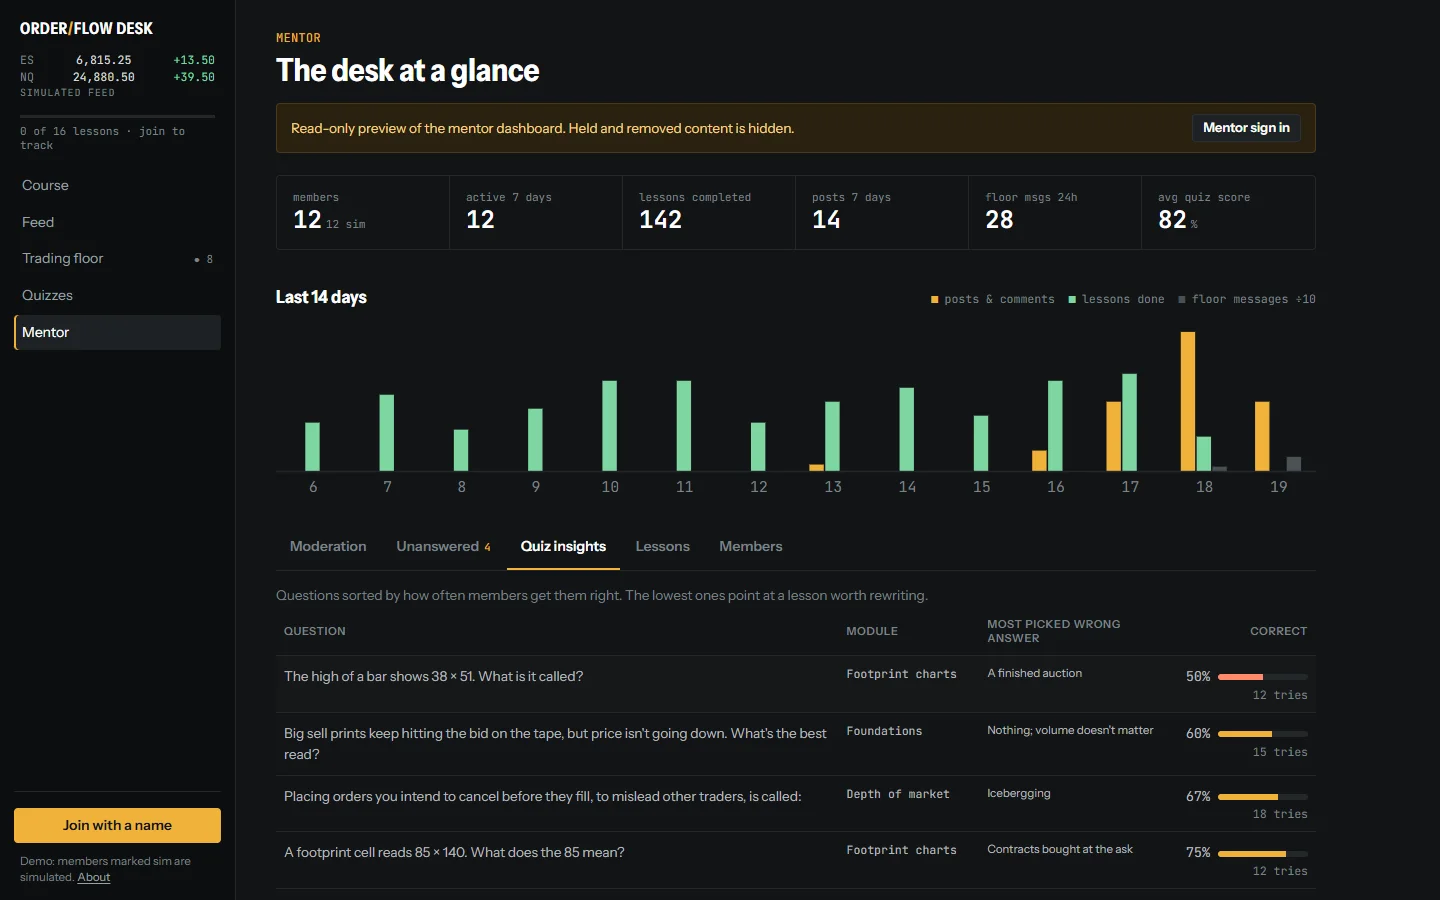Viewport: 1440px width, 900px height.
Task: Click the orange bar for day 19
Action: (1262, 436)
